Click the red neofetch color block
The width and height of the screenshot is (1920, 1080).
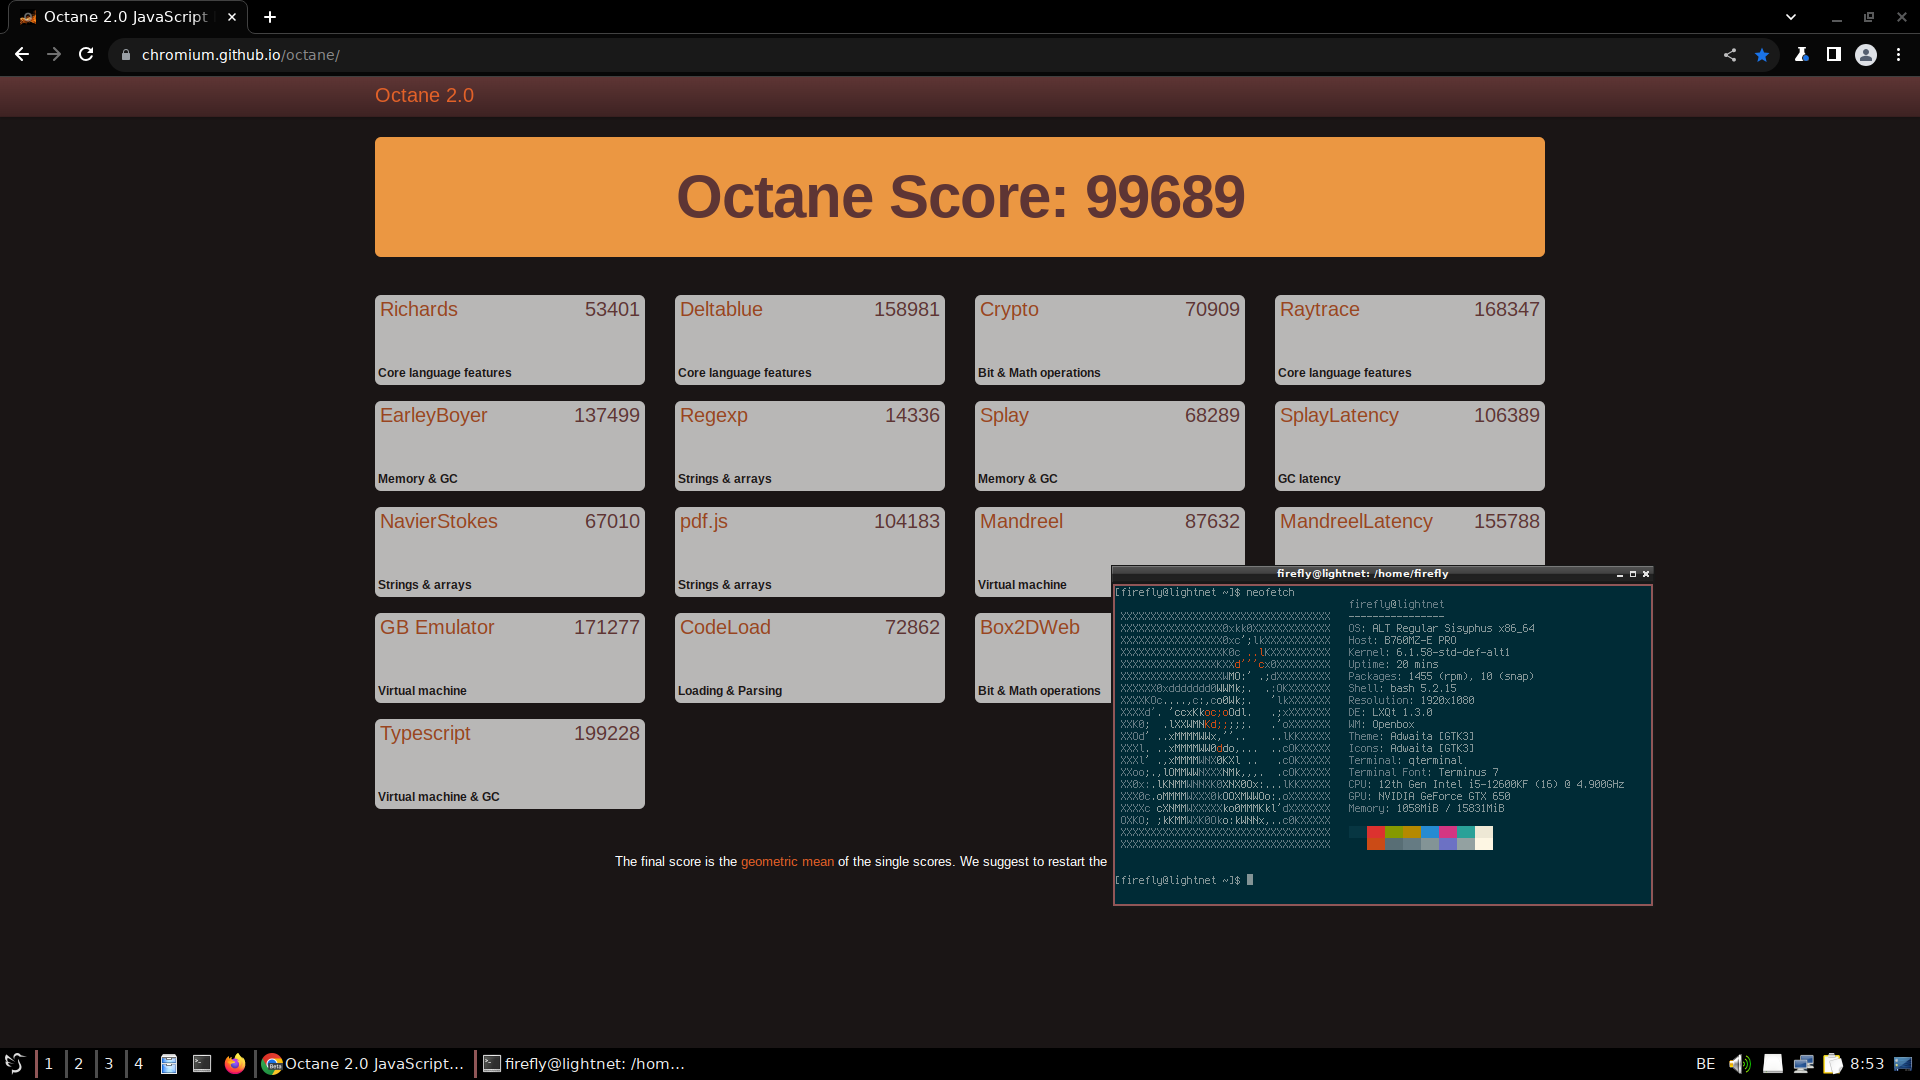point(1376,832)
